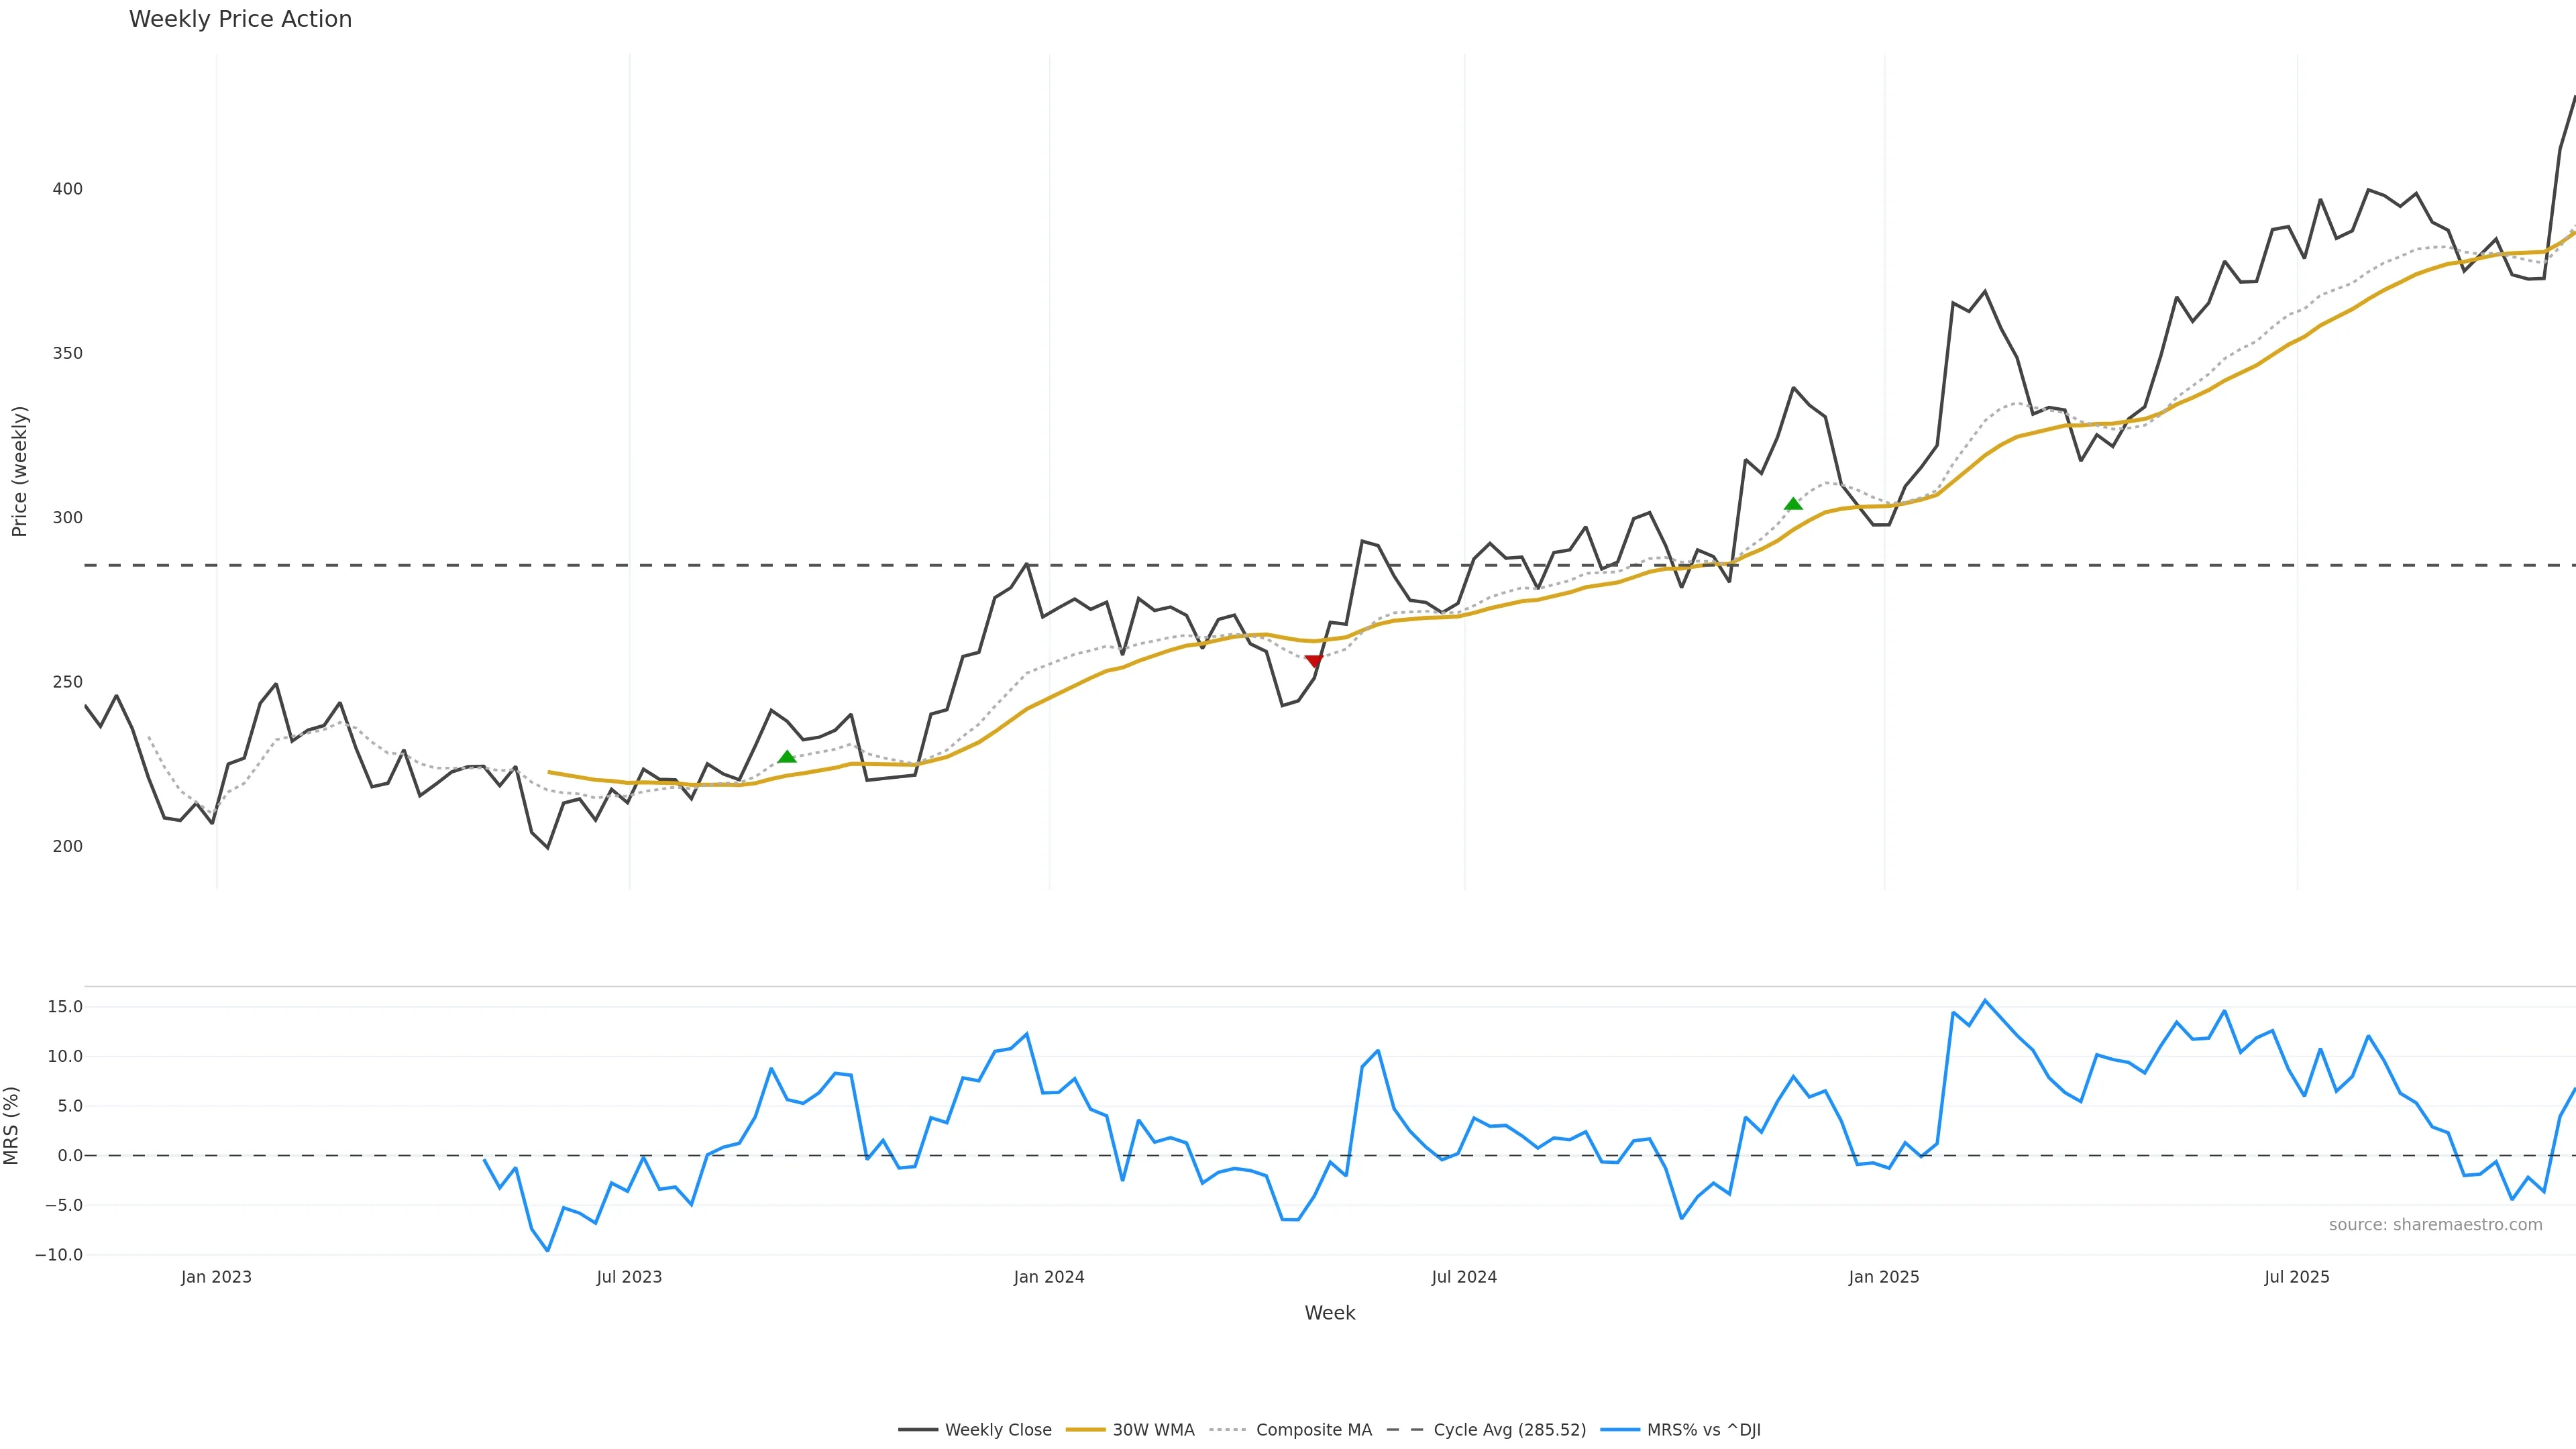This screenshot has width=2576, height=1449.
Task: Click the gold 30W WMA legend swatch
Action: click(1085, 1430)
